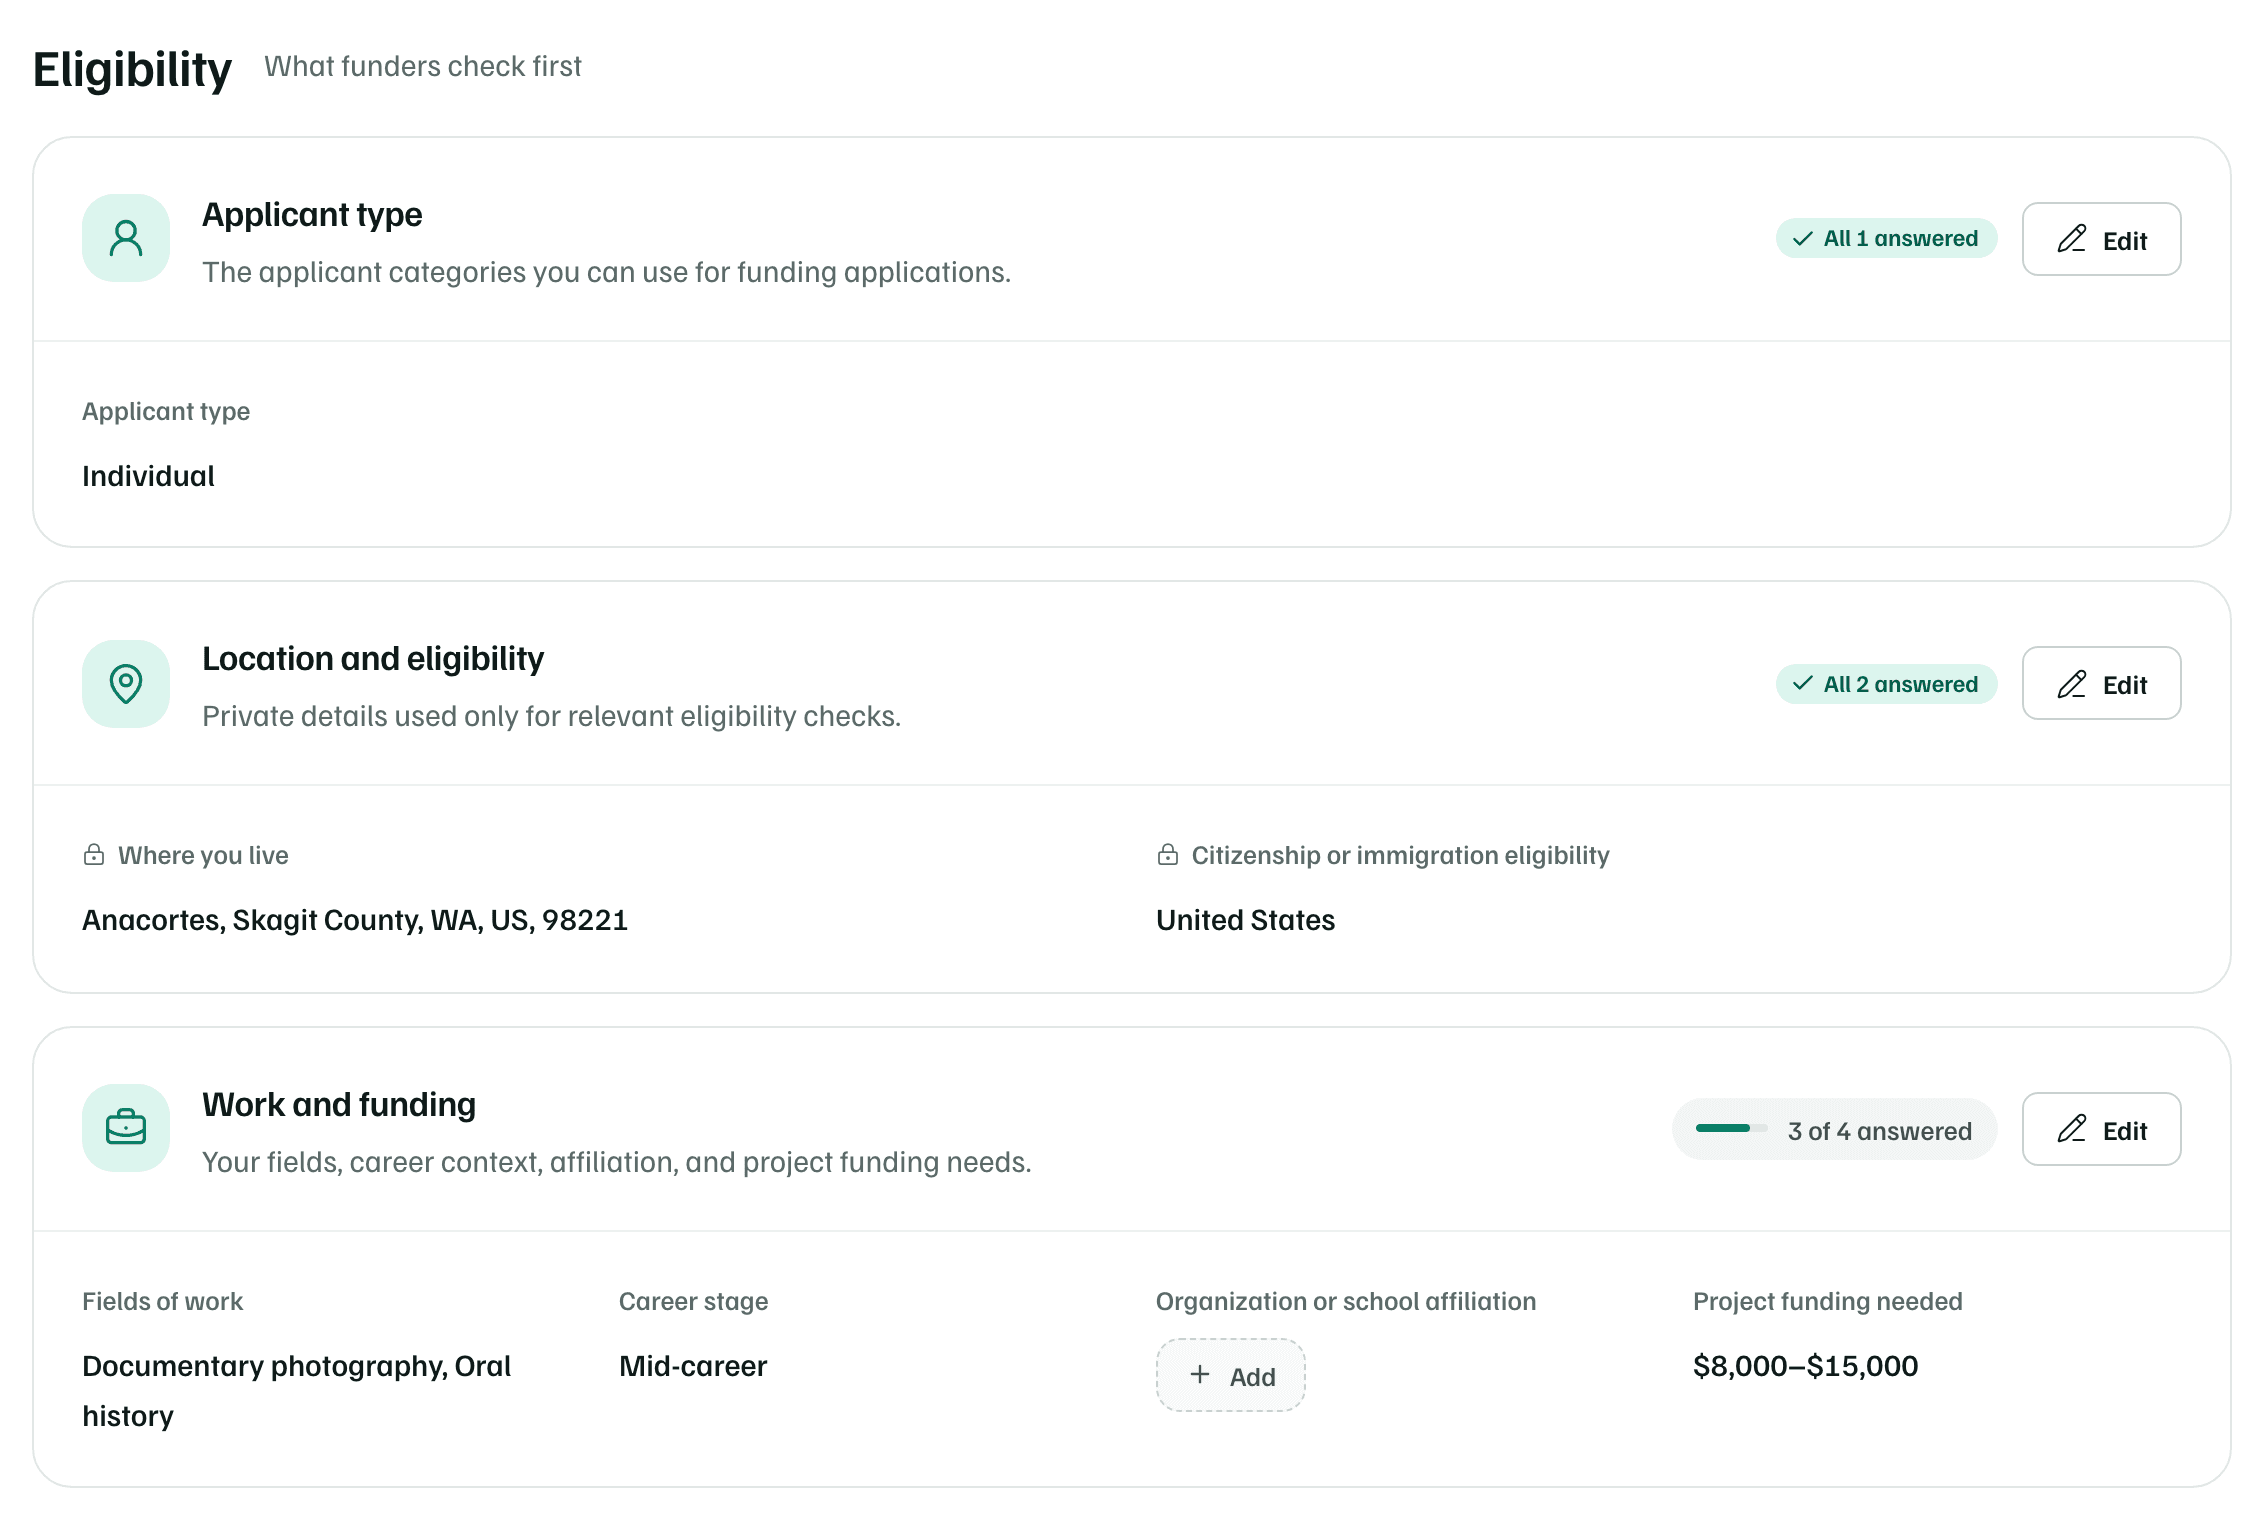Select the 'Individual' applicant type value
Screen dimensions: 2264x1522
(x=148, y=476)
